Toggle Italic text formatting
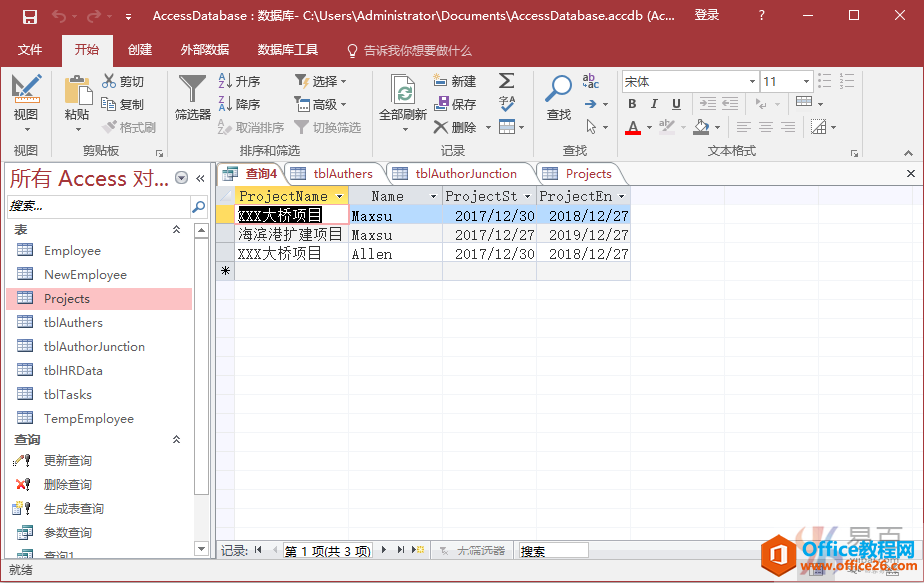Screen dimensions: 924x583 point(654,104)
